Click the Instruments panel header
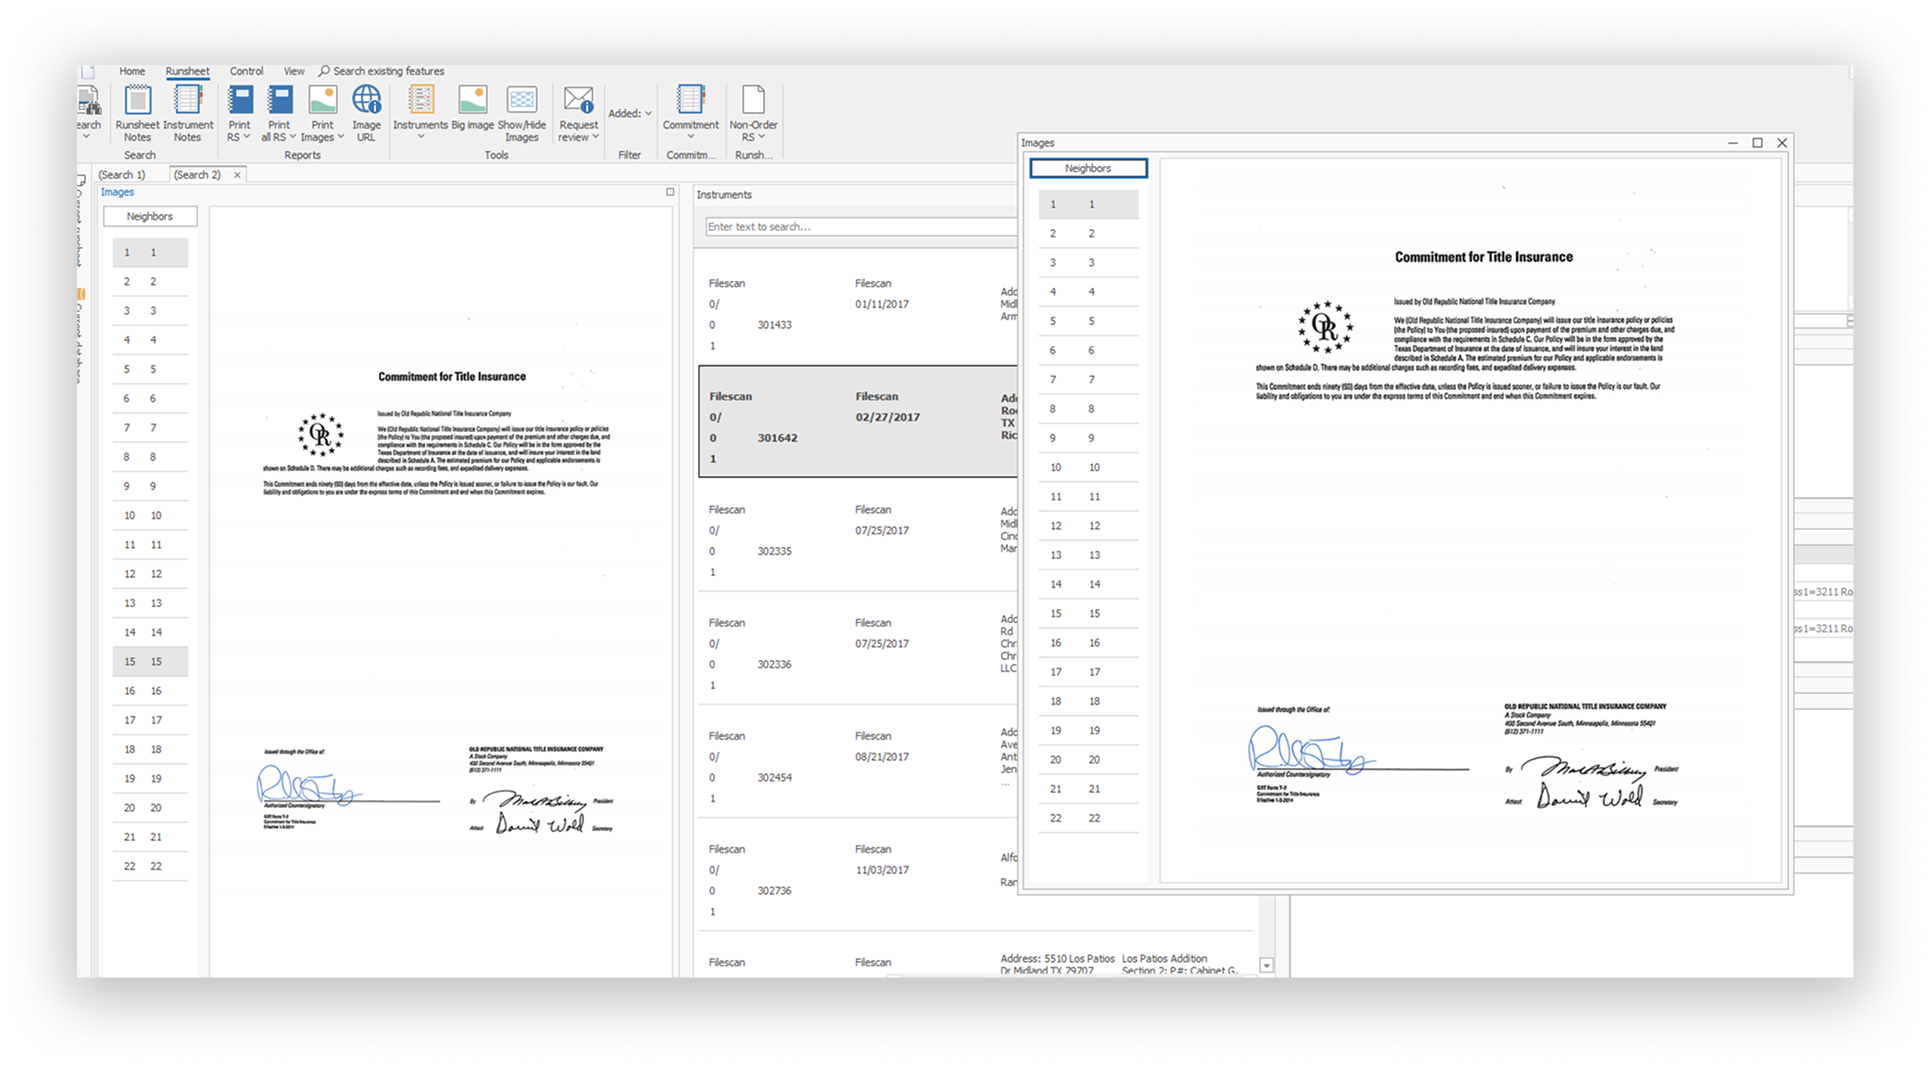The width and height of the screenshot is (1931, 1067). tap(724, 195)
